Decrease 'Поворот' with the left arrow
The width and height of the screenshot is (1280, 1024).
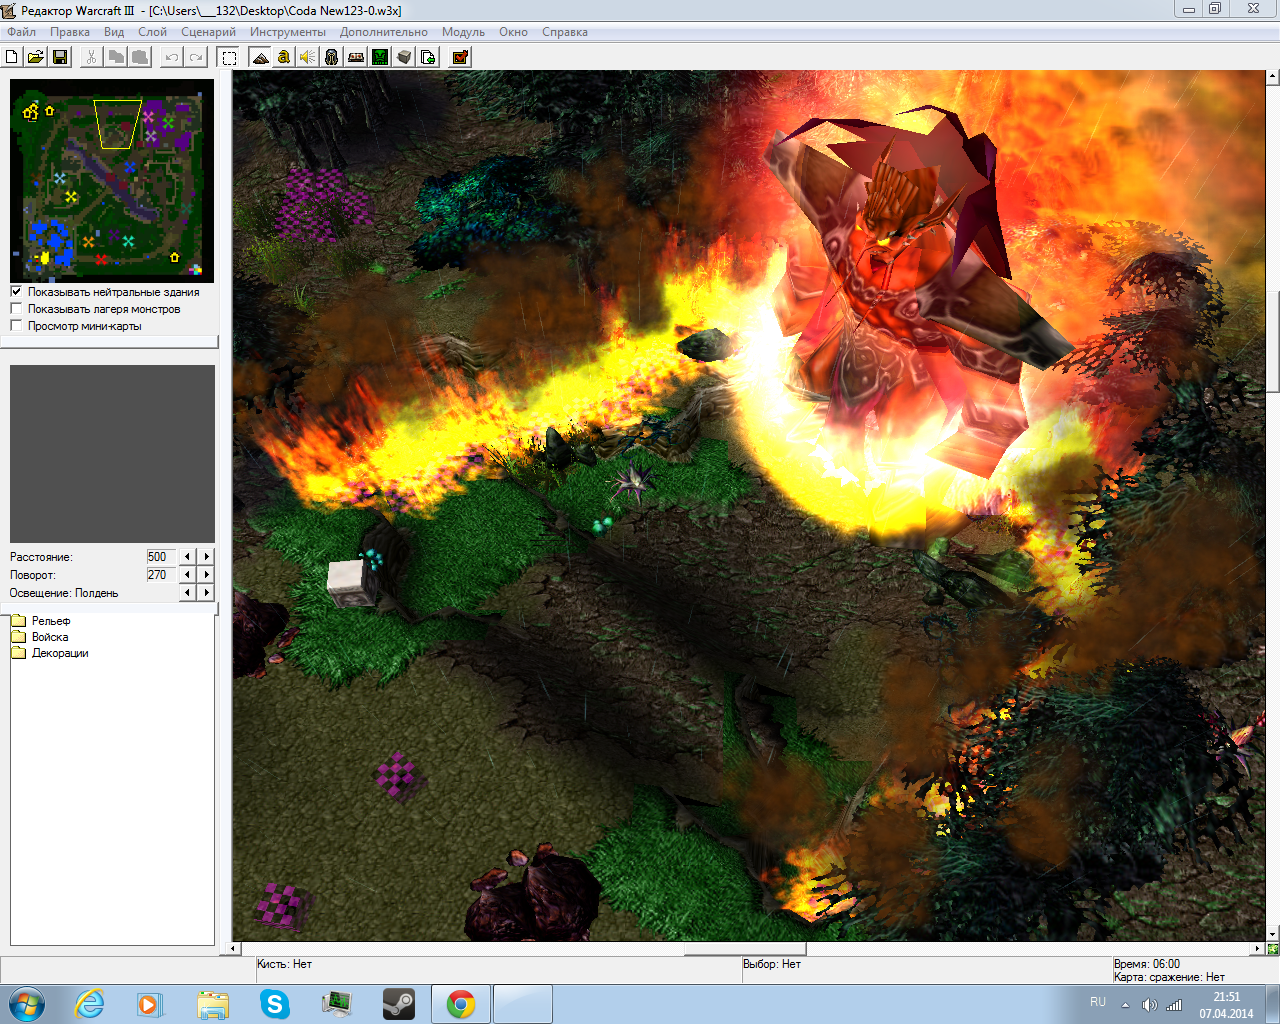tap(187, 575)
